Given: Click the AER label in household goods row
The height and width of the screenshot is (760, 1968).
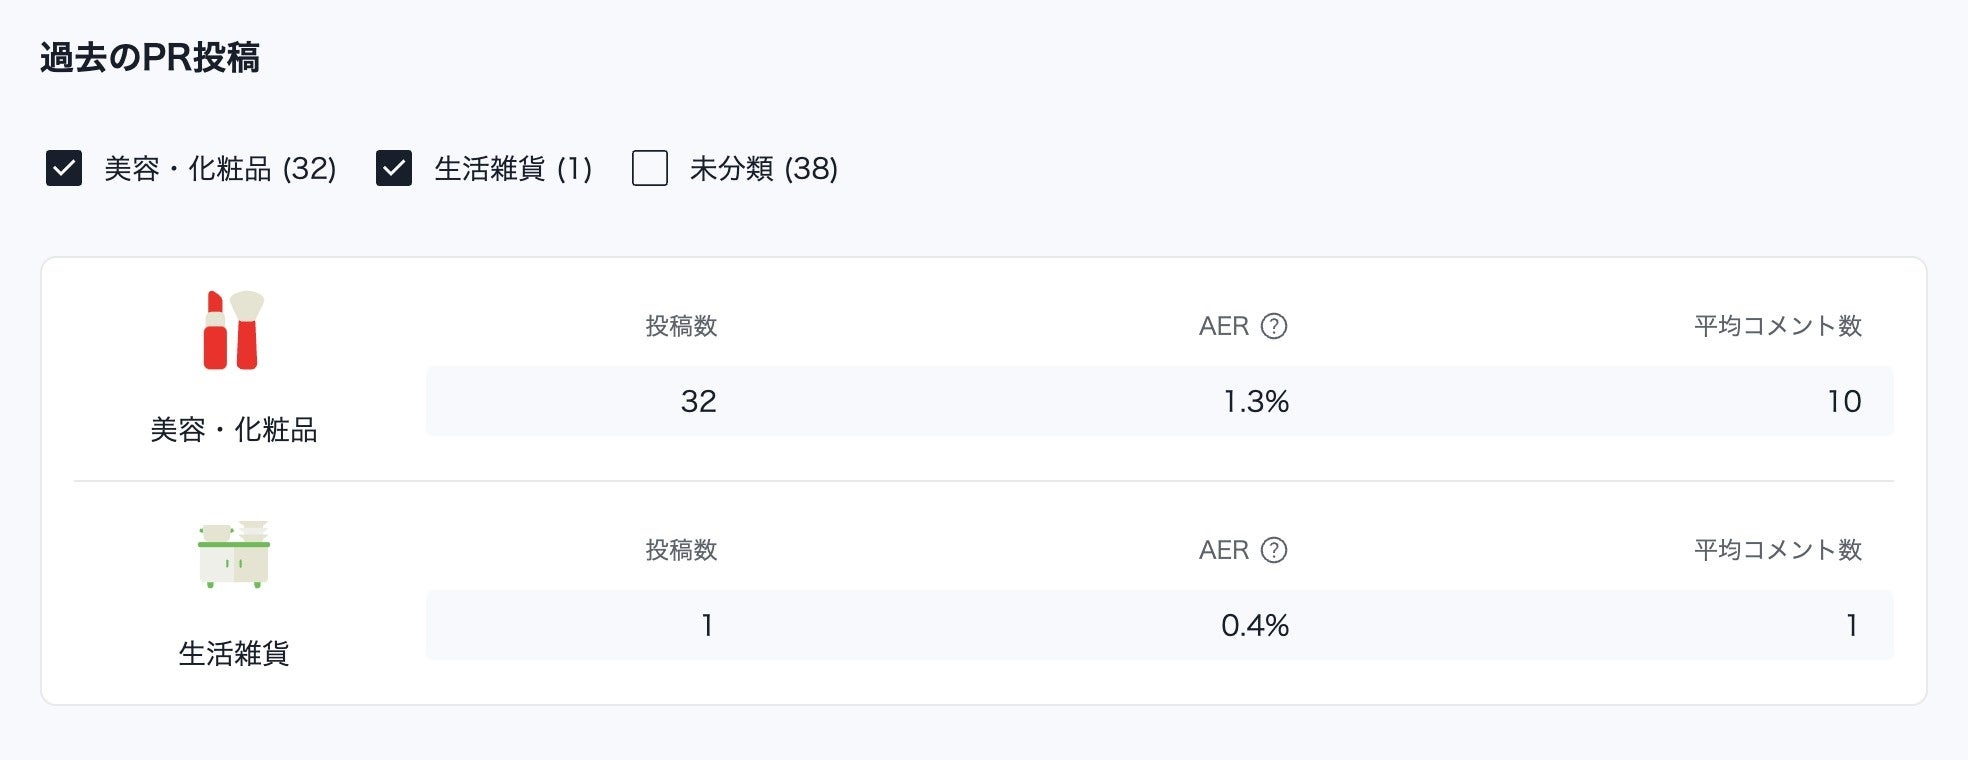Looking at the screenshot, I should pyautogui.click(x=1224, y=550).
